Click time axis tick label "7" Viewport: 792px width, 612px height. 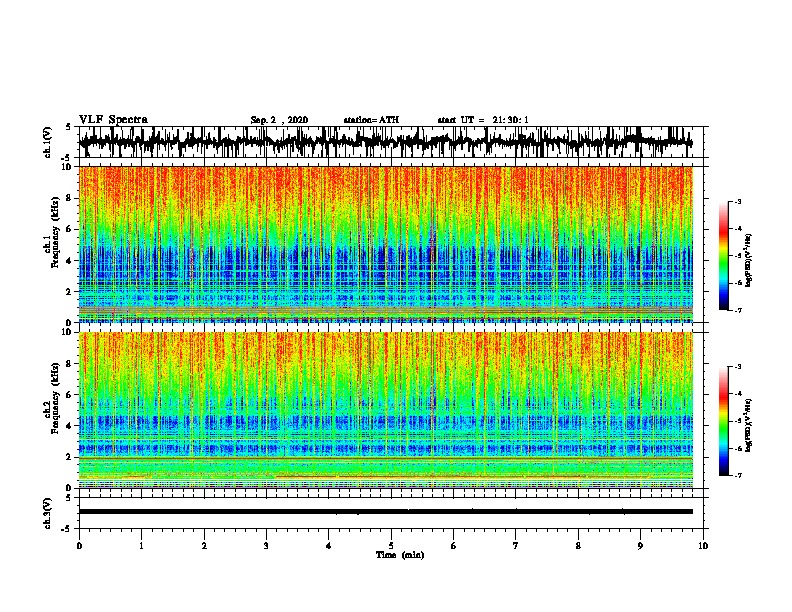[x=516, y=546]
